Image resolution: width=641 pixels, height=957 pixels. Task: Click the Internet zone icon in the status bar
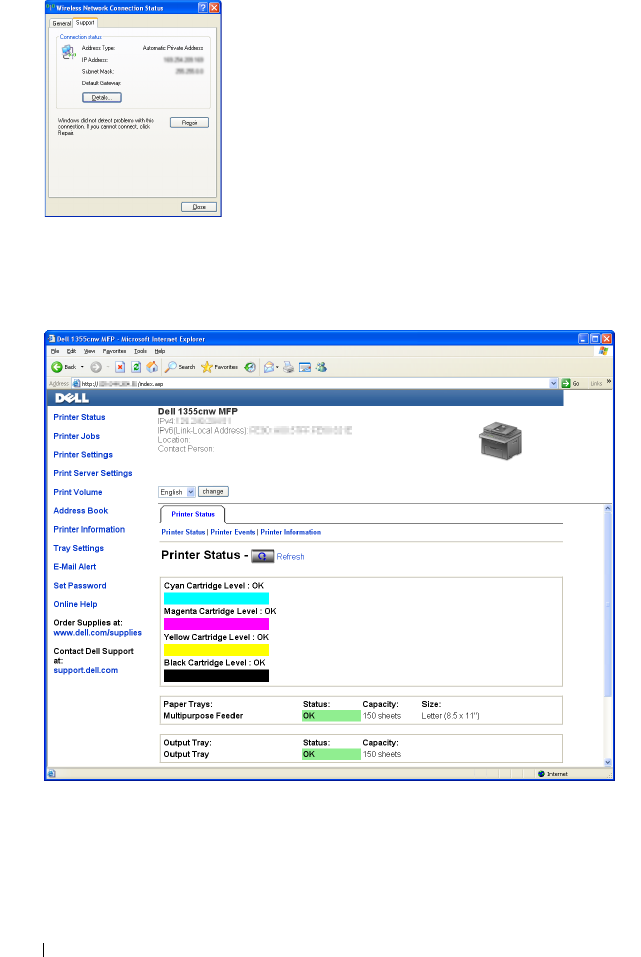(541, 774)
